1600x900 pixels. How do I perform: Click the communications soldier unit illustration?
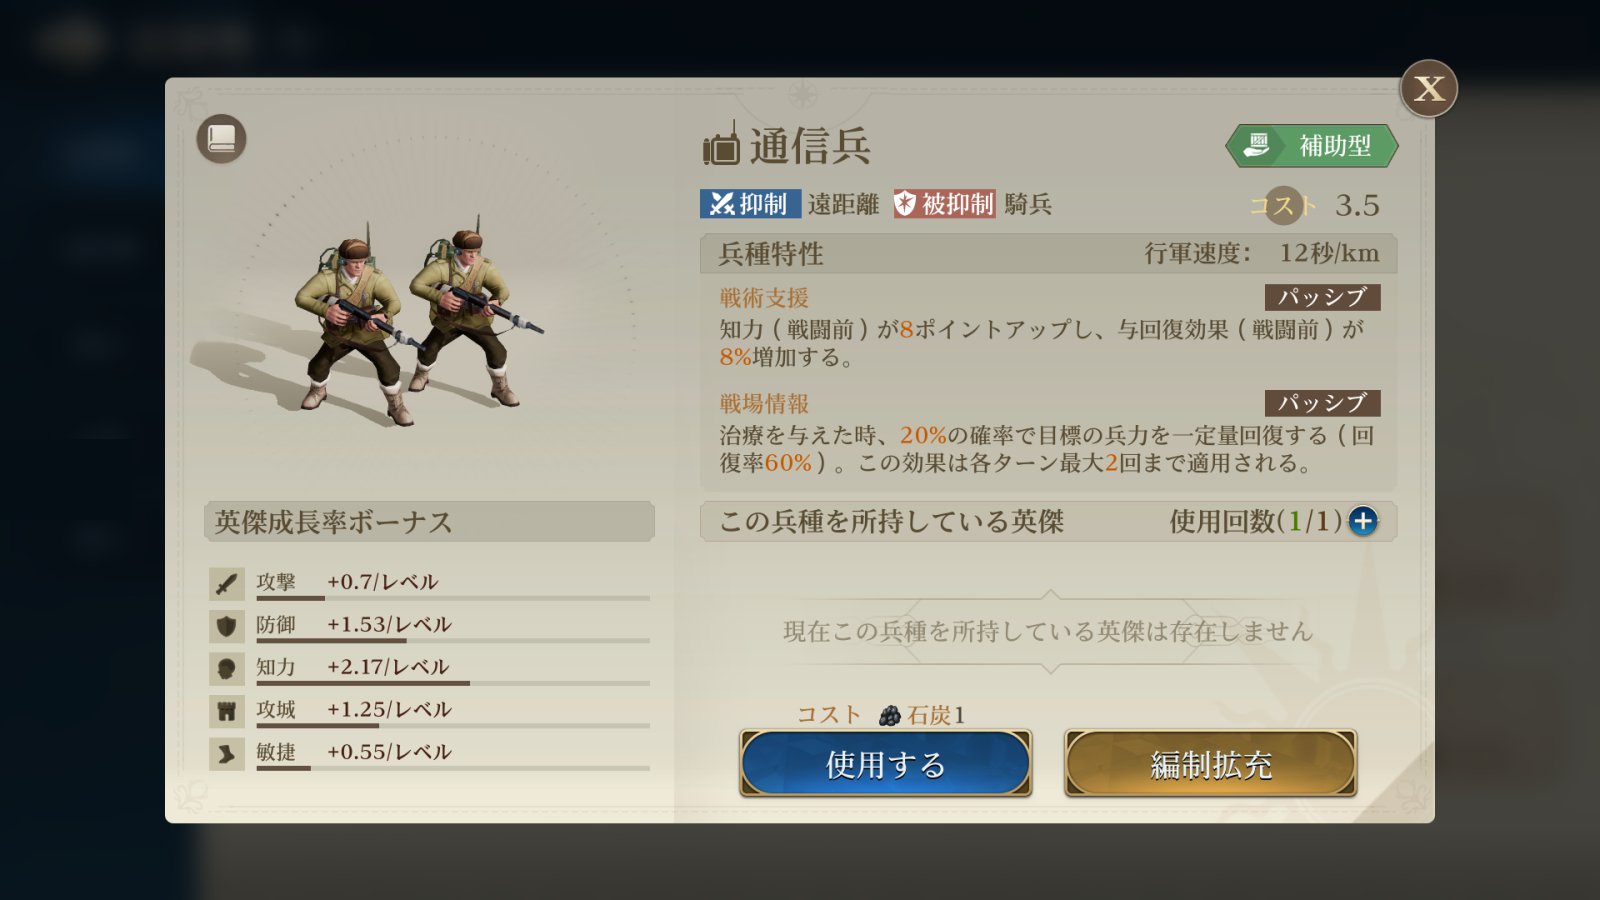[410, 320]
